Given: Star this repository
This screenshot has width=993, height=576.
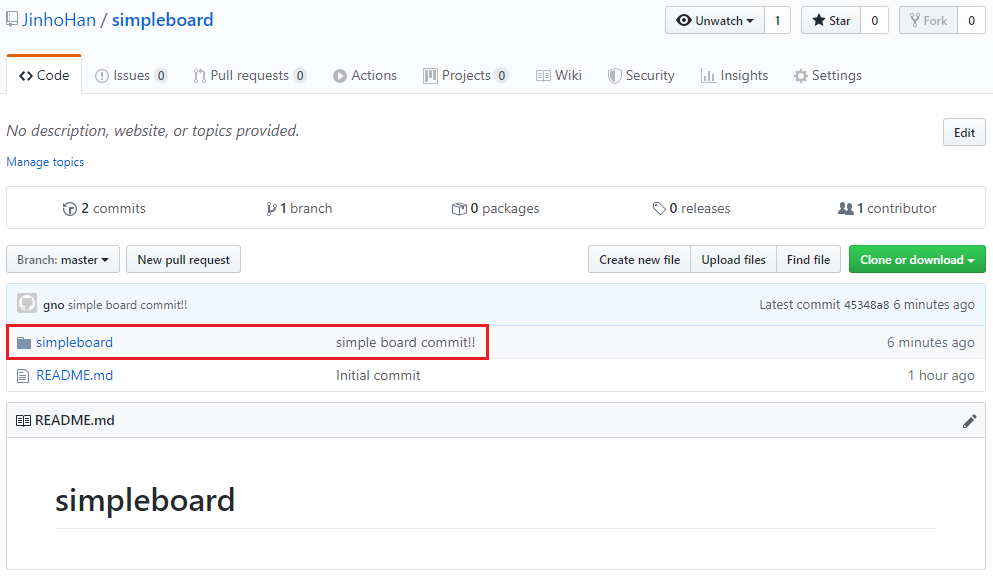Looking at the screenshot, I should (x=831, y=20).
